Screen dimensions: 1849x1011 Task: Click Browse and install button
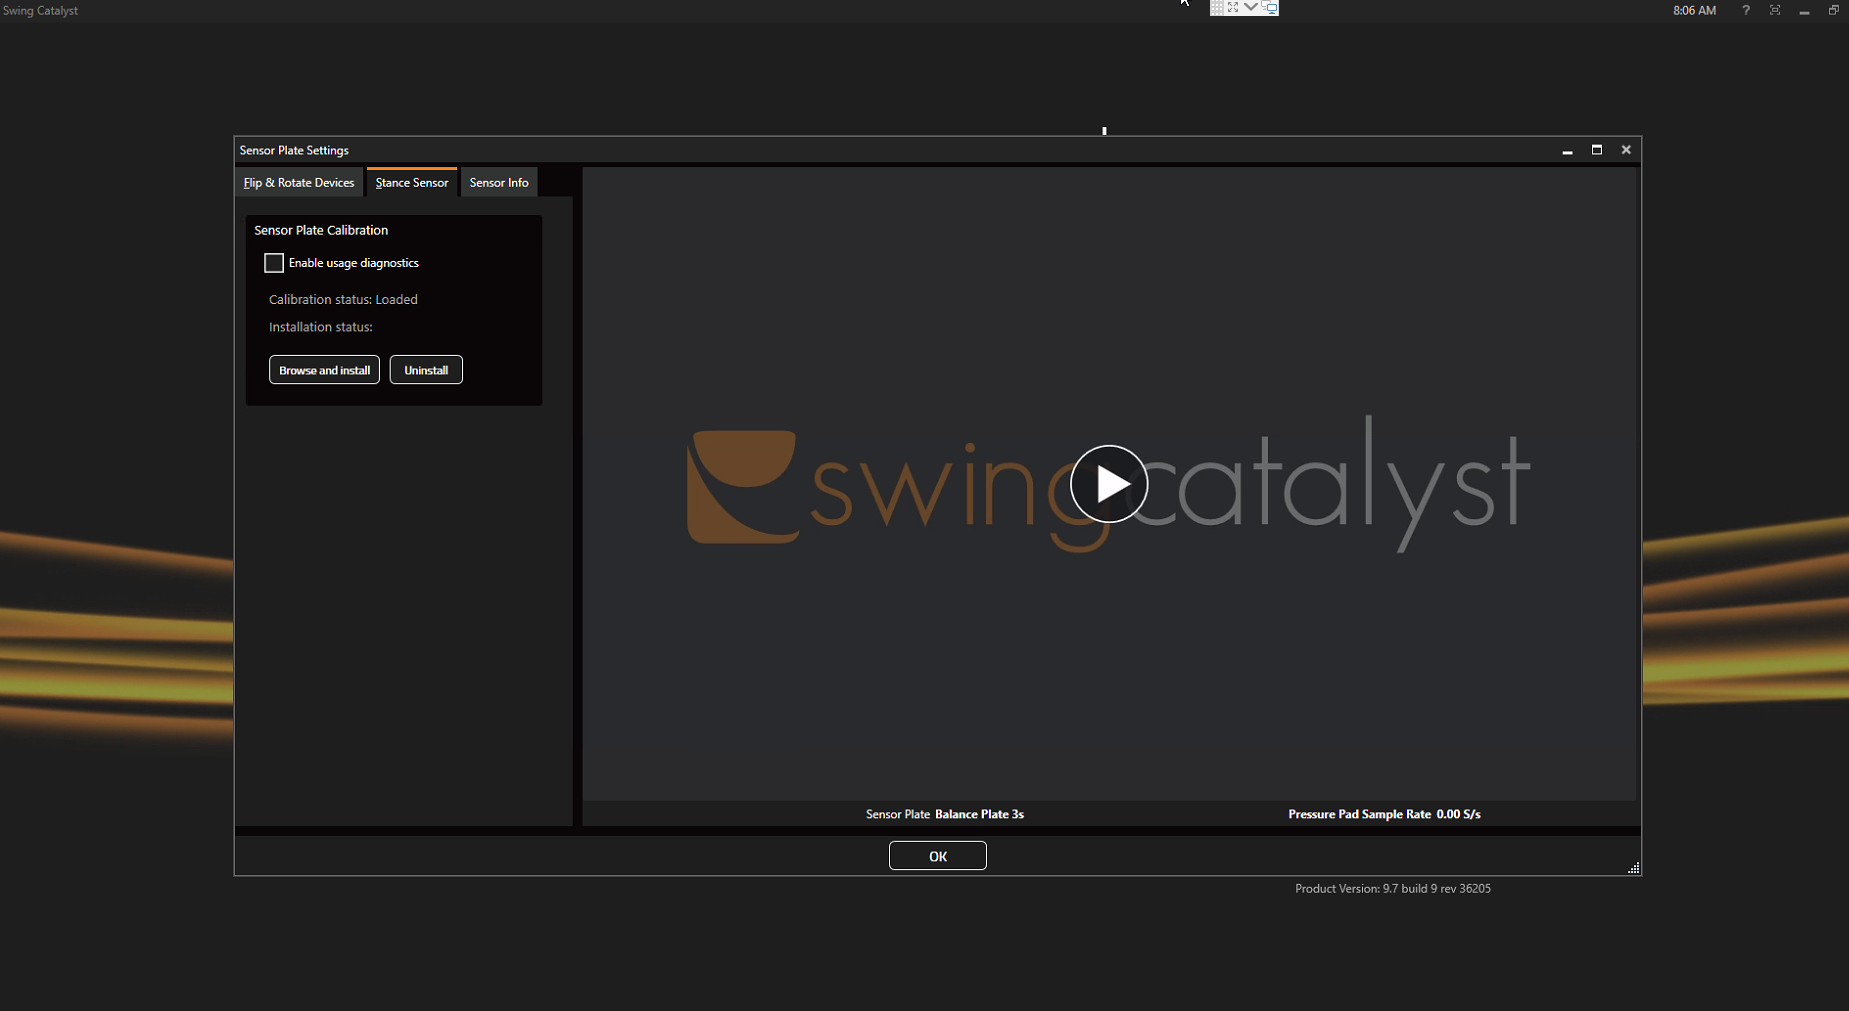(324, 370)
